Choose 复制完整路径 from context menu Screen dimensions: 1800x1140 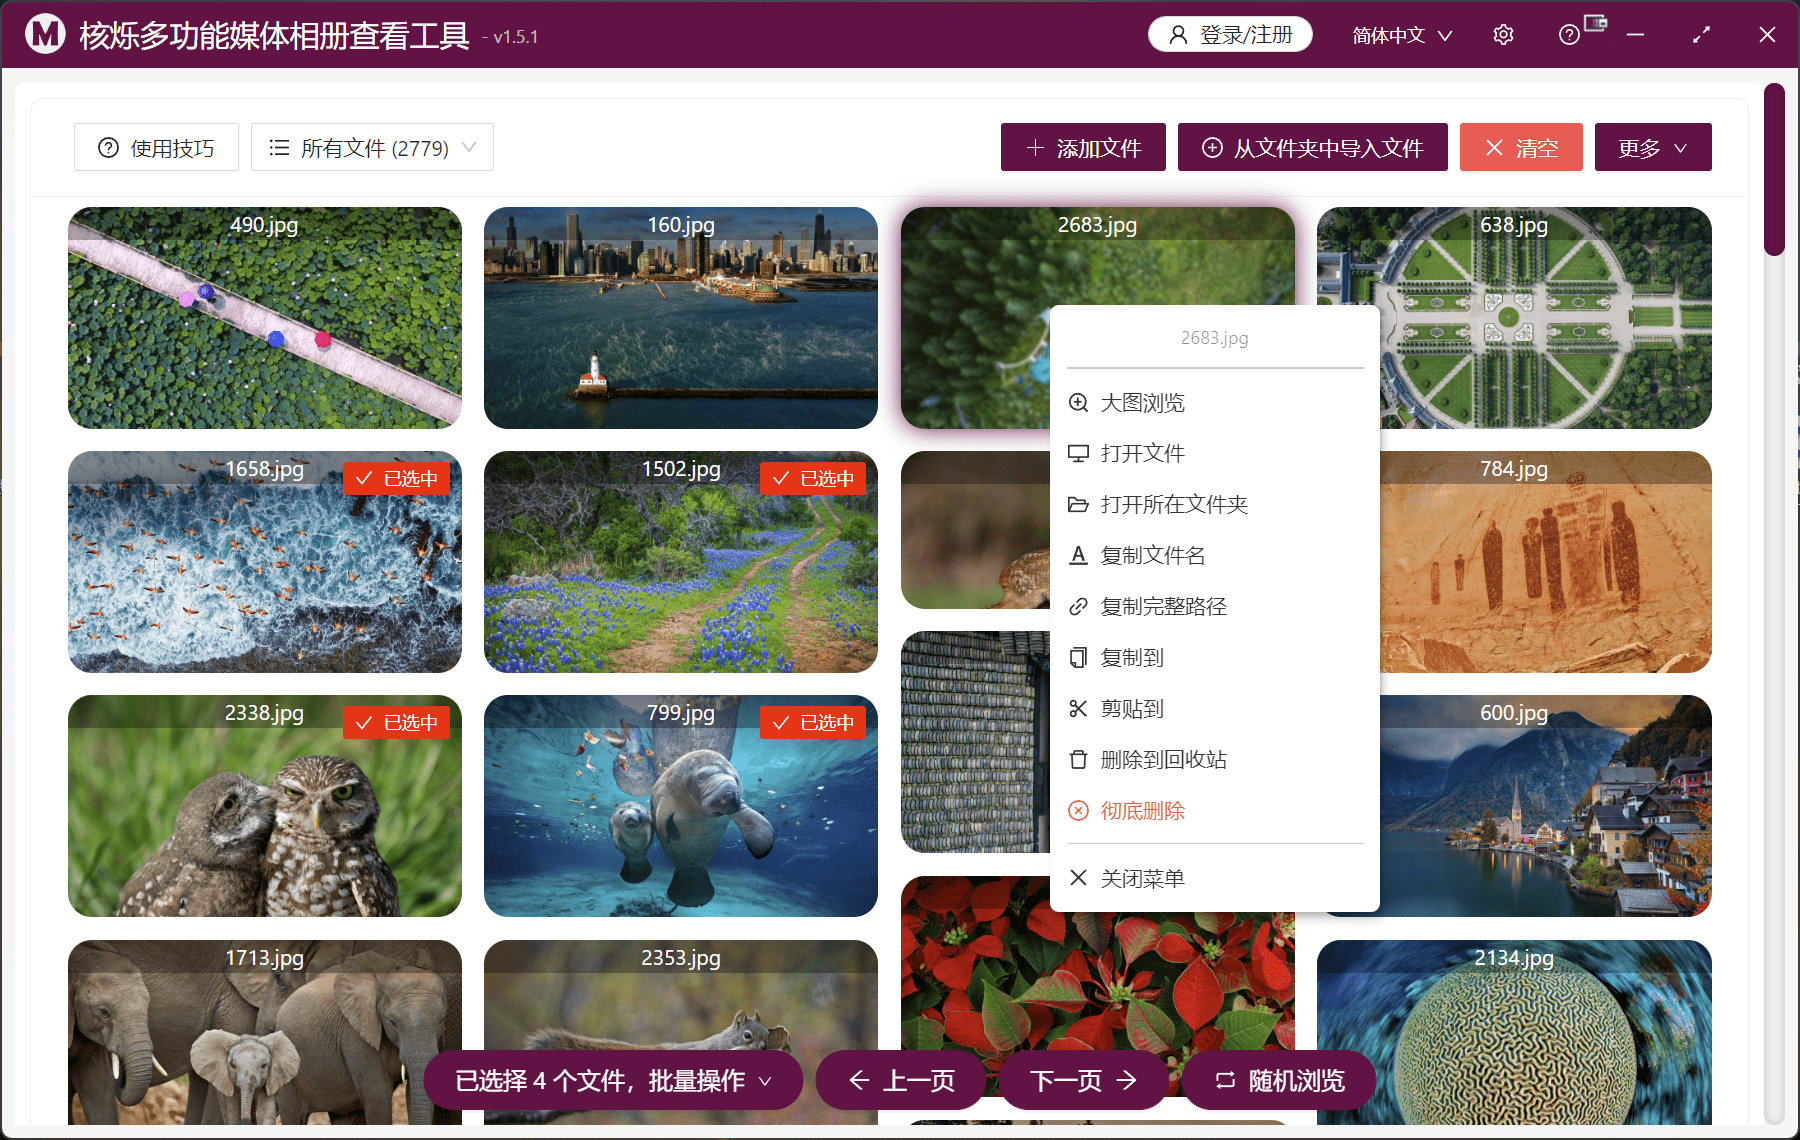(1215, 606)
